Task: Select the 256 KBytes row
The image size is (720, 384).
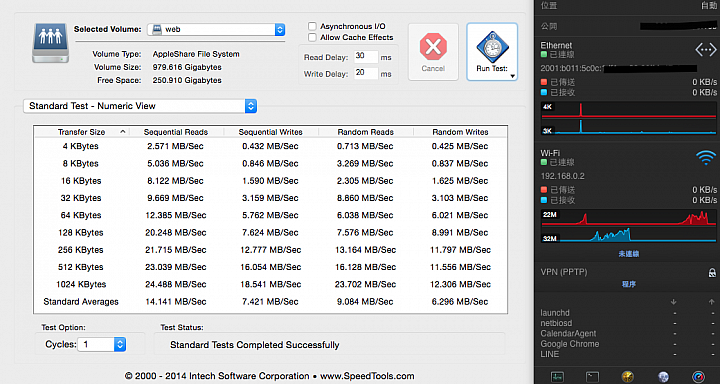Action: tap(270, 250)
